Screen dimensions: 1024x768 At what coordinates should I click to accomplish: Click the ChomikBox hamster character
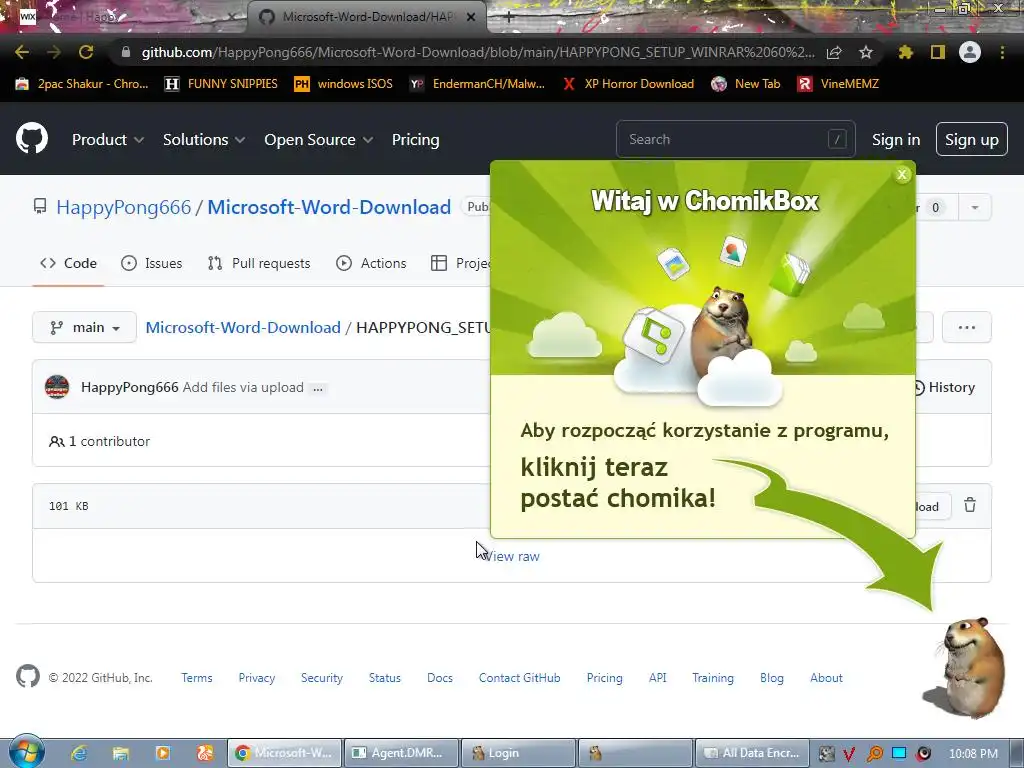(968, 667)
